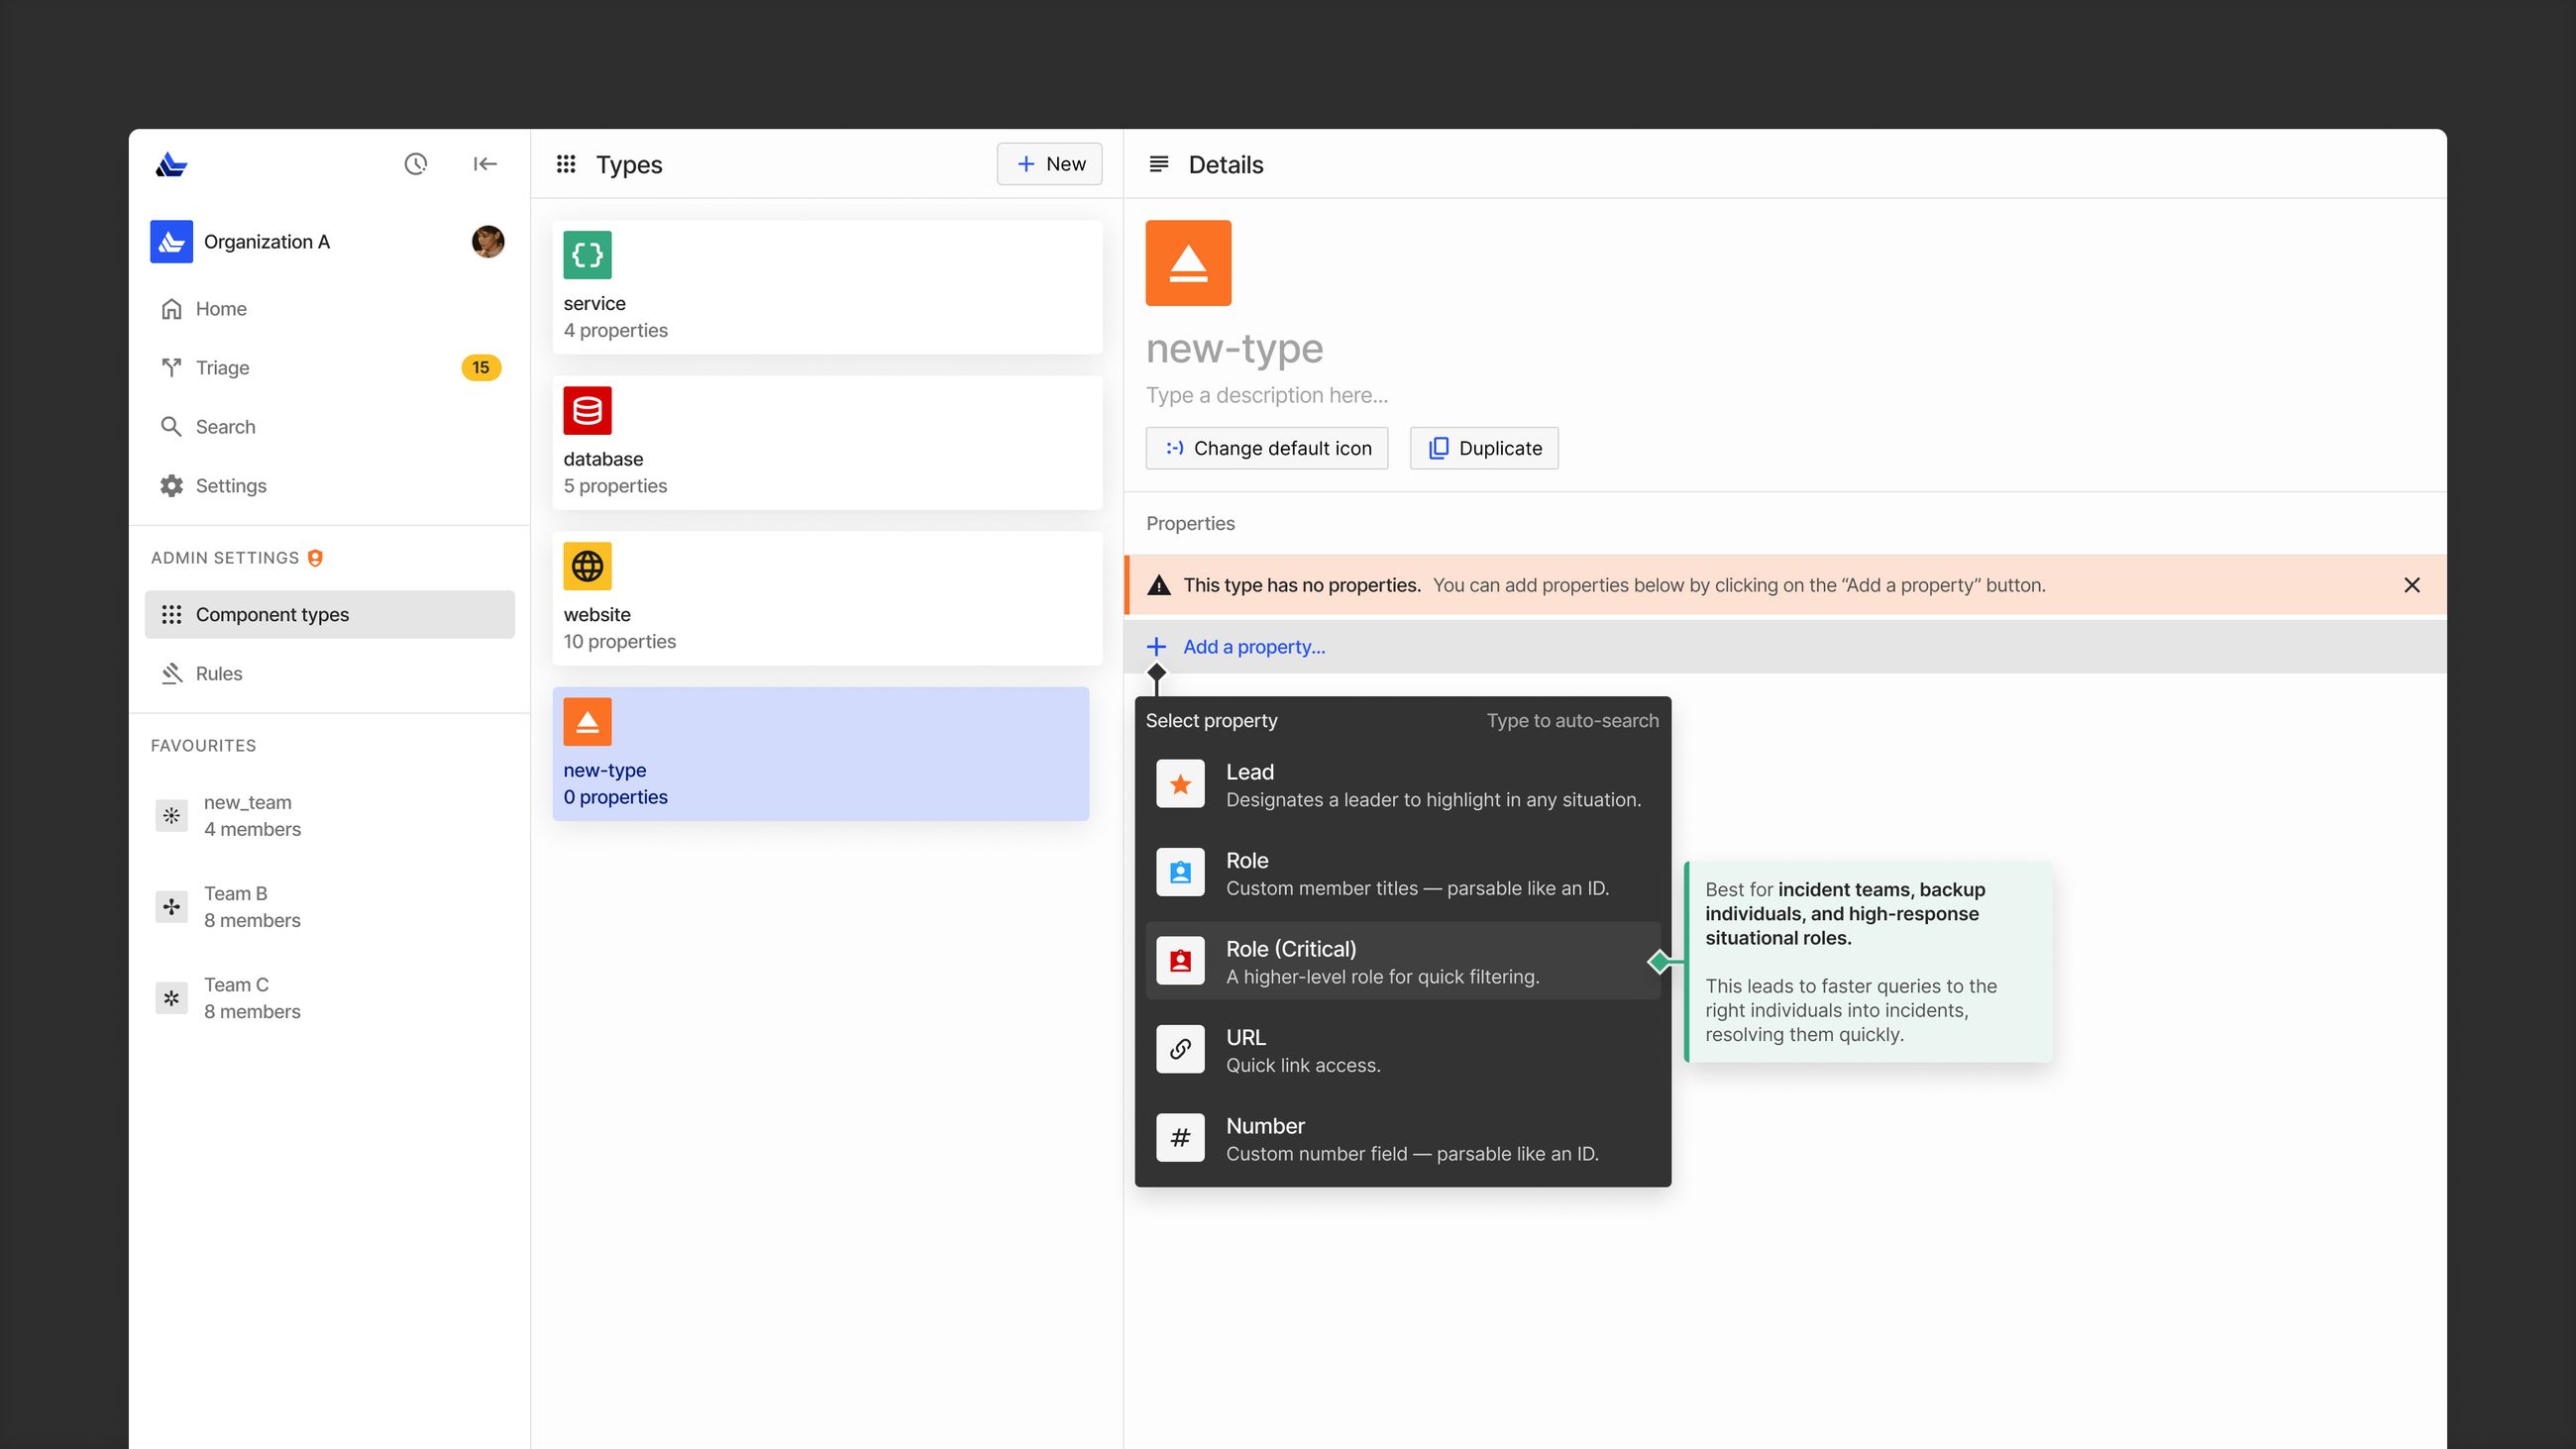Image resolution: width=2576 pixels, height=1449 pixels.
Task: Click the yellow website globe icon
Action: [x=587, y=566]
